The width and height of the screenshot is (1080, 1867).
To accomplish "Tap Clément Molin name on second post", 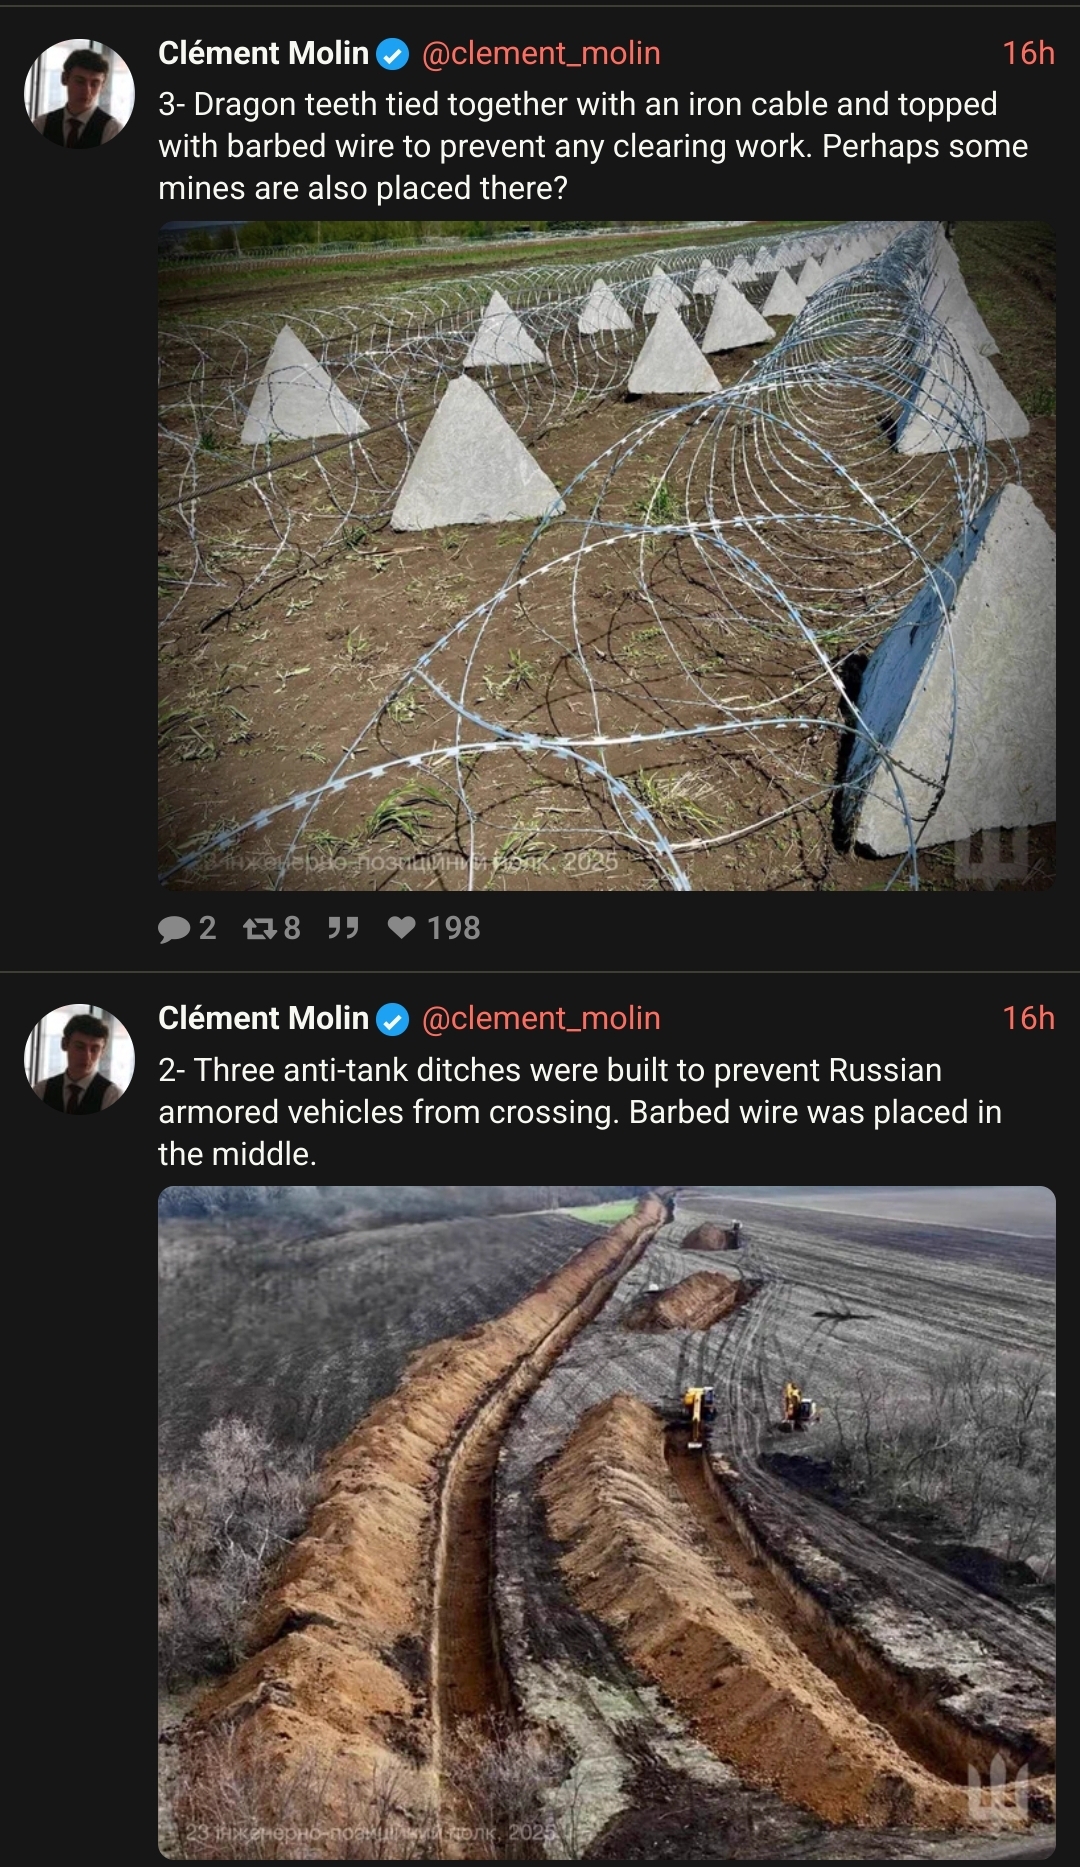I will point(264,1018).
